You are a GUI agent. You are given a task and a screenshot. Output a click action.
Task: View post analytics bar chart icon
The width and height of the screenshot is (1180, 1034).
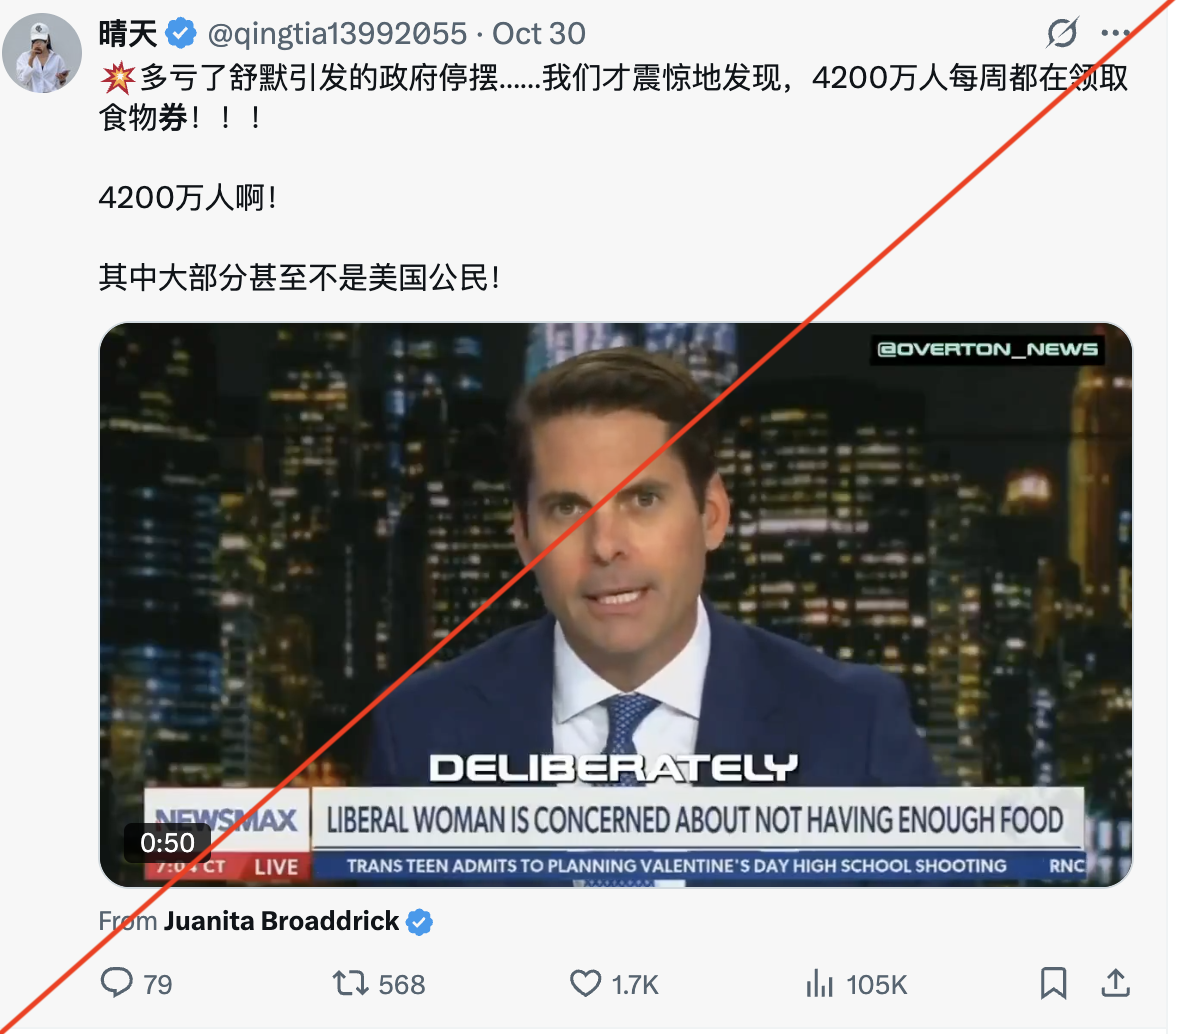coord(820,983)
